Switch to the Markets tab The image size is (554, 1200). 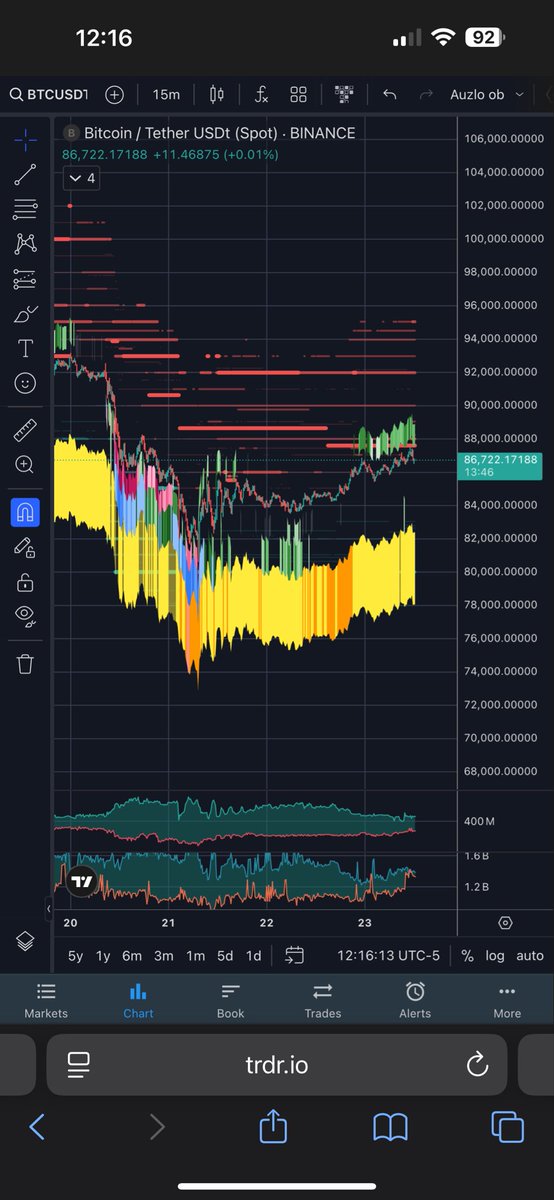[46, 1000]
